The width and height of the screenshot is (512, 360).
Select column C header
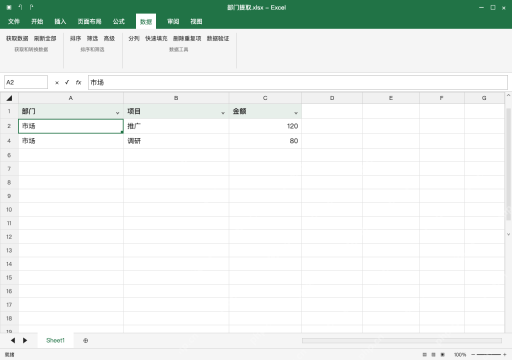[x=265, y=98]
